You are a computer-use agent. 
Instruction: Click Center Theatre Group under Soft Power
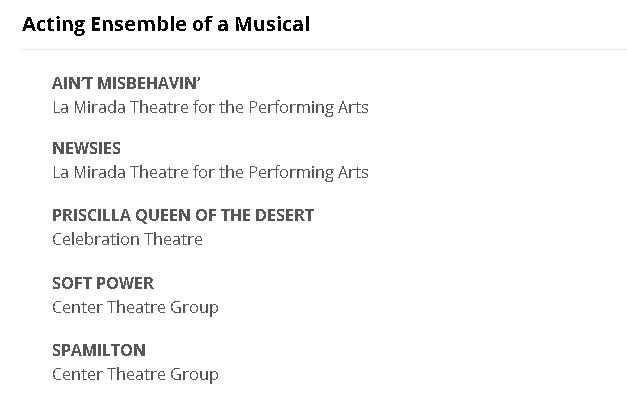[x=135, y=307]
